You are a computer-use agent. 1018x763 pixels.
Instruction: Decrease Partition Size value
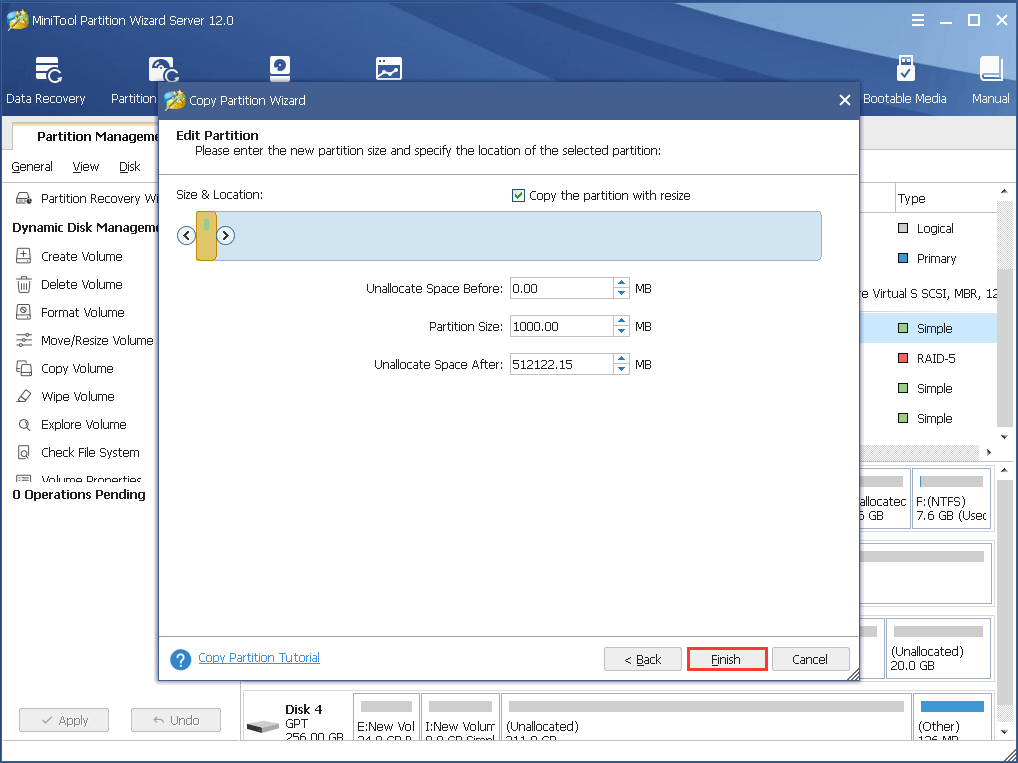pos(621,331)
